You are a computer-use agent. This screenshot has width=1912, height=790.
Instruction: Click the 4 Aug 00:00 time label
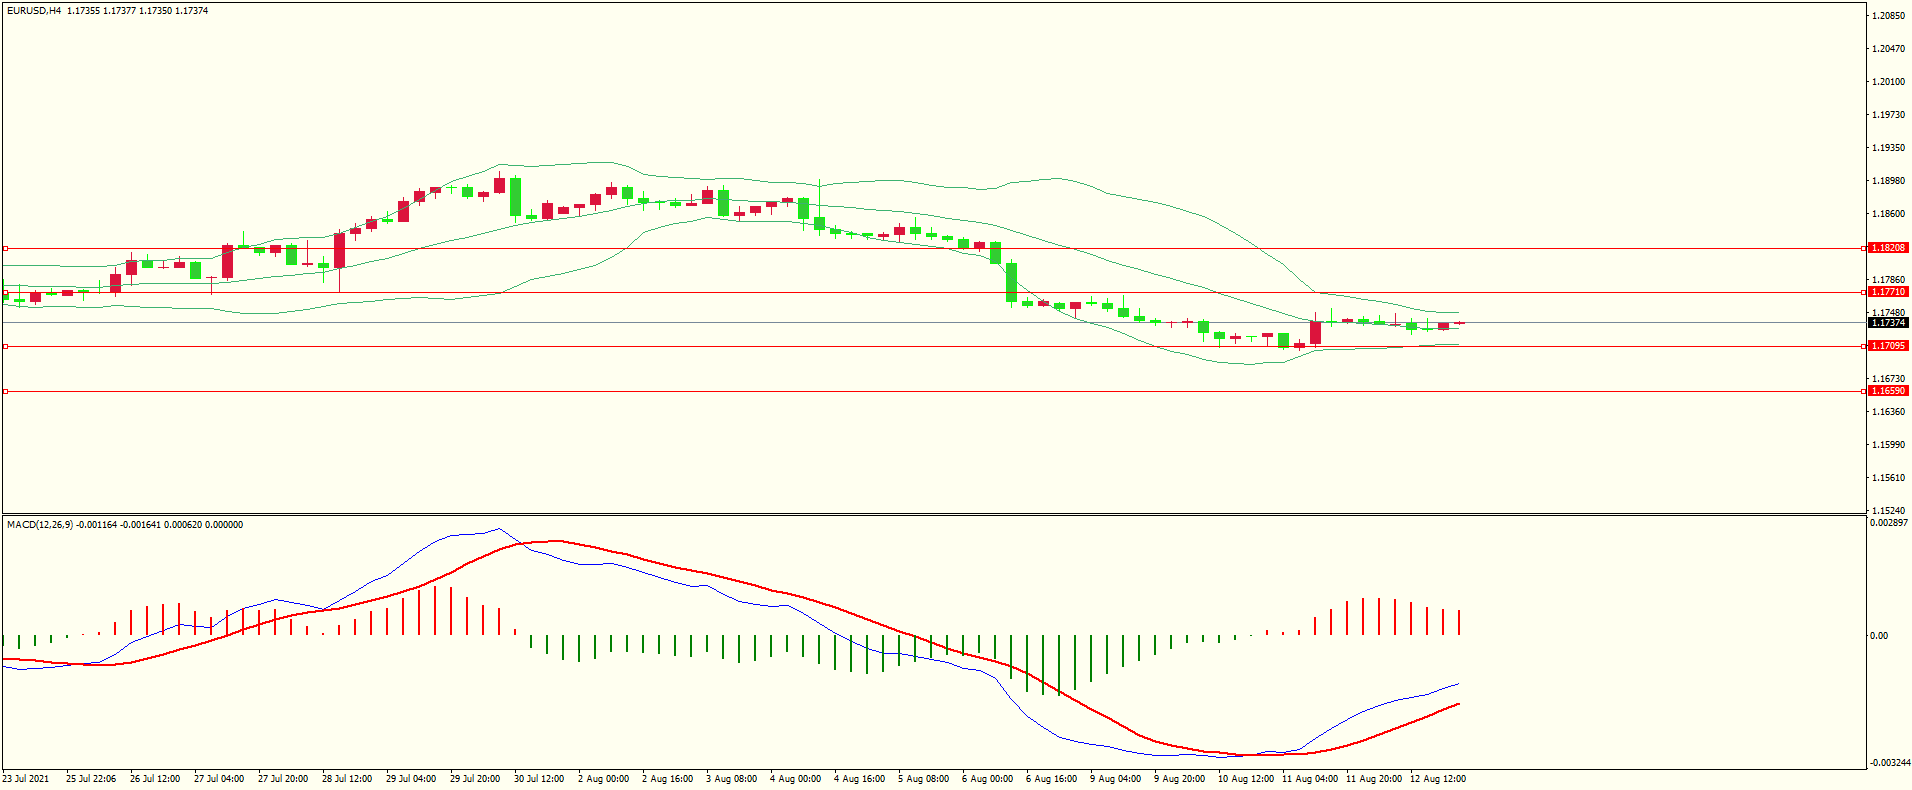coord(795,779)
